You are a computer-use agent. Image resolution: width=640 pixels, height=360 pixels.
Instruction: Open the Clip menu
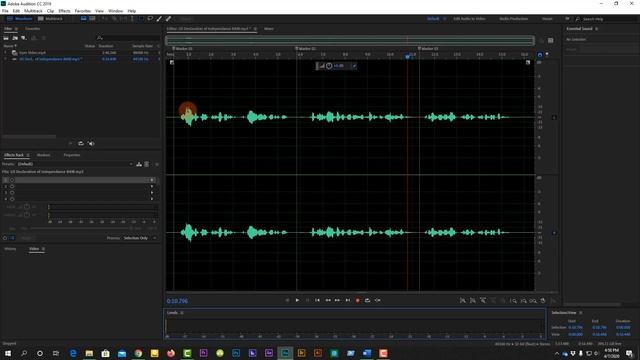click(x=50, y=11)
